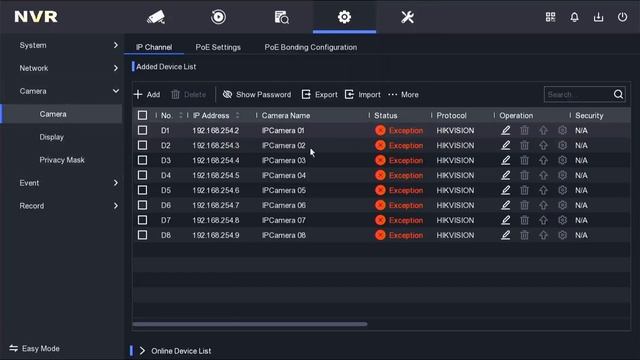Check the D5 row checkbox

(x=142, y=190)
